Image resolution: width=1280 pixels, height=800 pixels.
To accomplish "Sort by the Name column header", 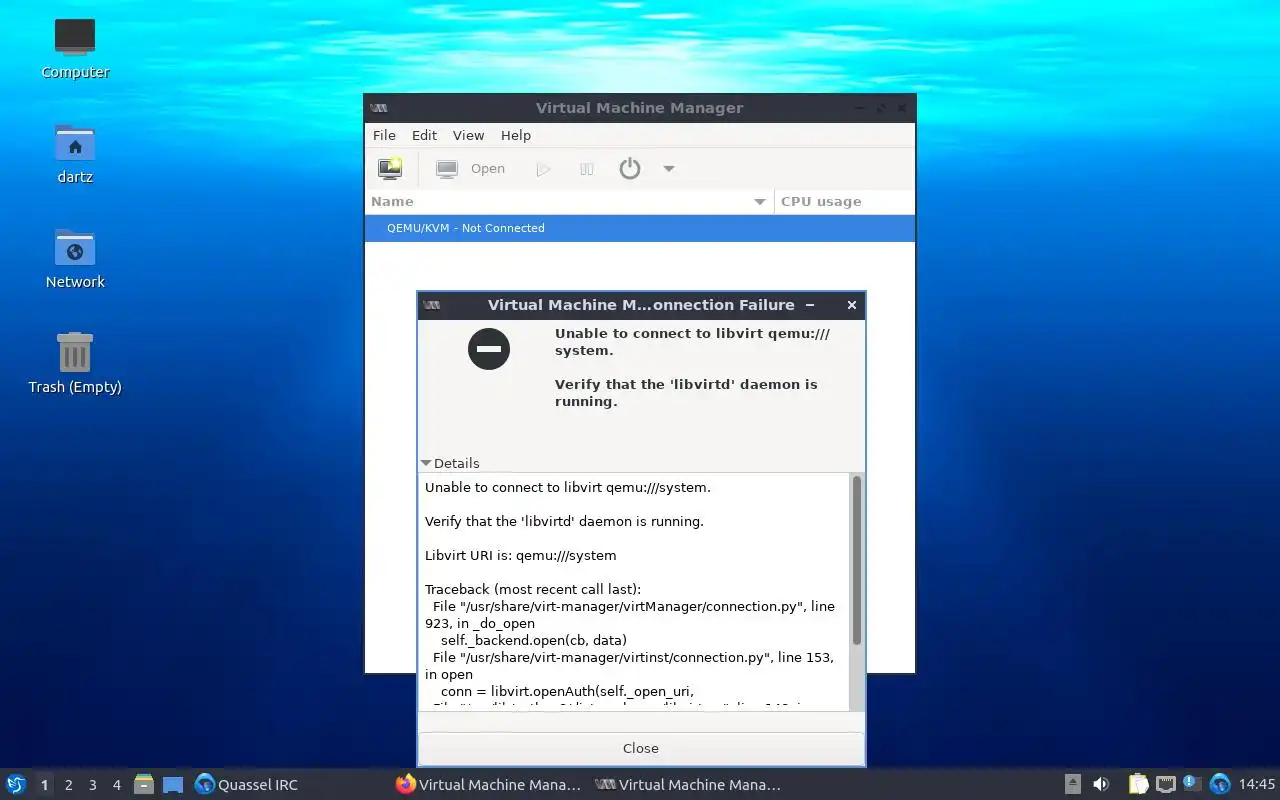I will [569, 201].
